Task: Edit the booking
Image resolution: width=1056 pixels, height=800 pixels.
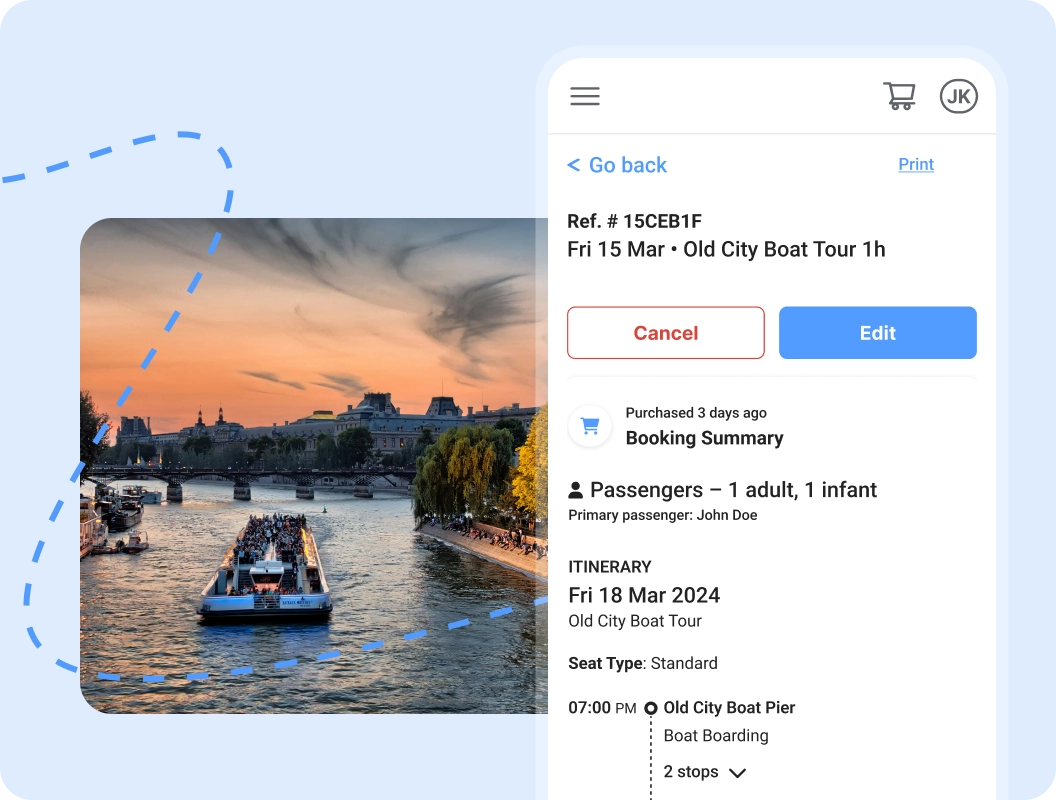Action: tap(878, 333)
